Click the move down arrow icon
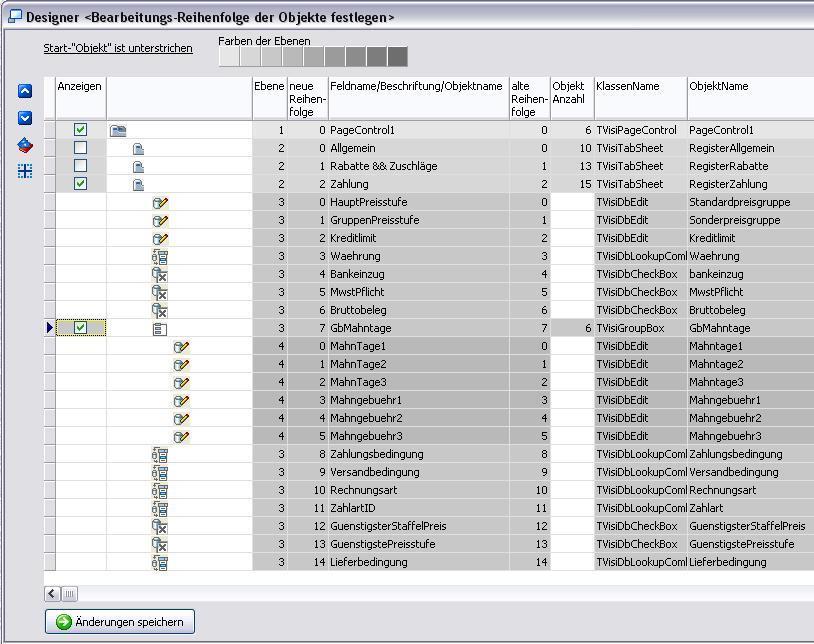This screenshot has width=814, height=644. pos(25,118)
